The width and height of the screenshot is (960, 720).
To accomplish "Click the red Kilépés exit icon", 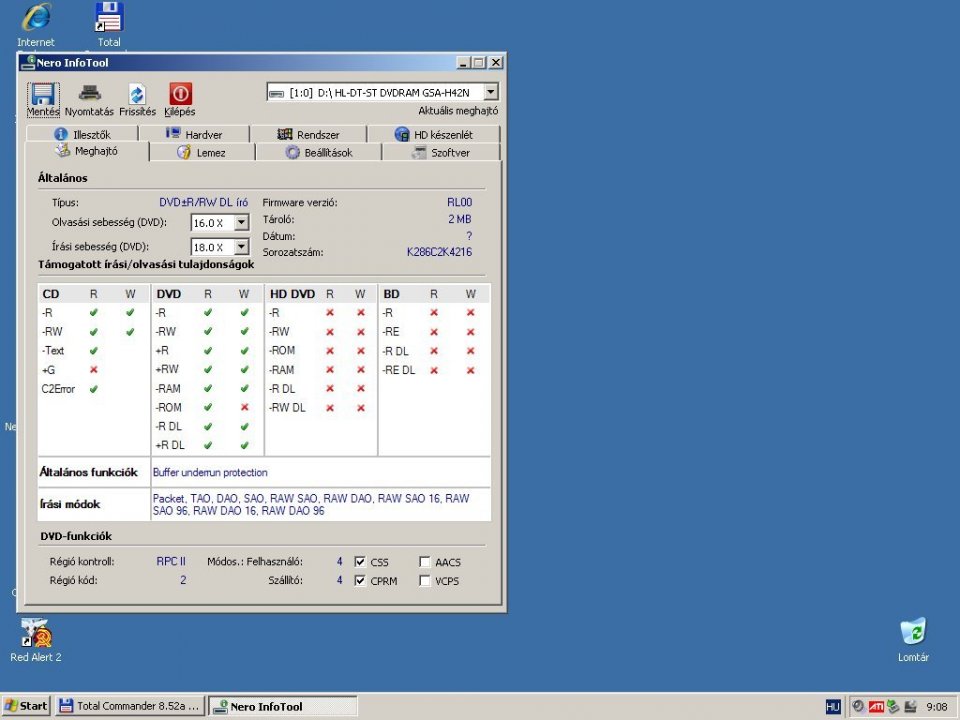I will coord(180,94).
